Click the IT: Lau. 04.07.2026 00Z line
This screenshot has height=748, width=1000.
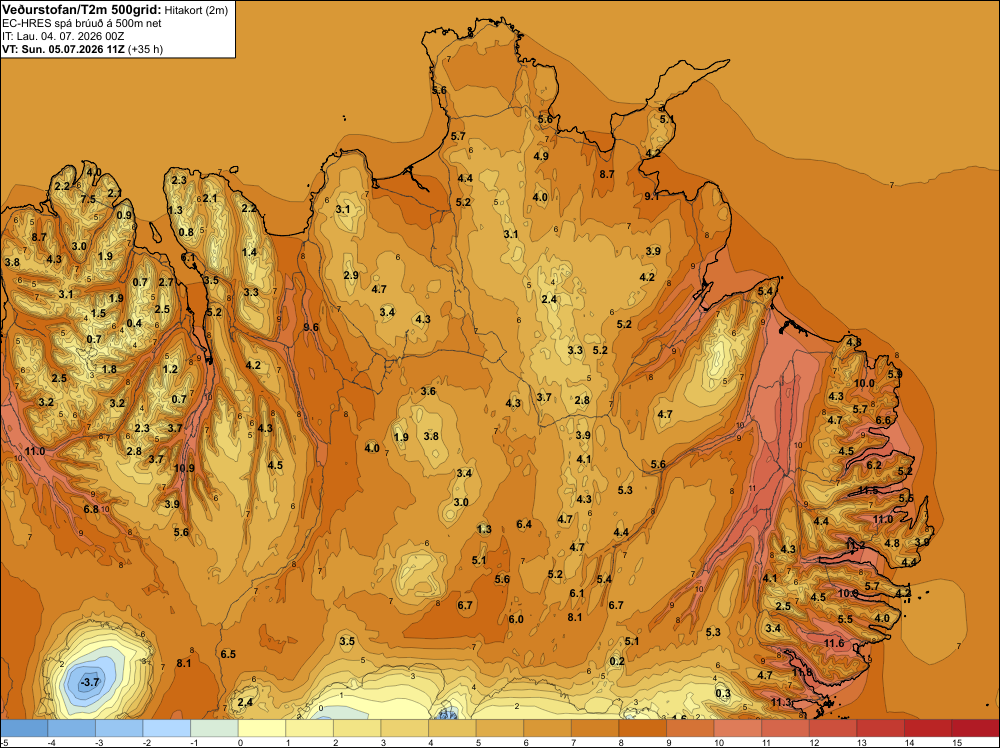[63, 36]
